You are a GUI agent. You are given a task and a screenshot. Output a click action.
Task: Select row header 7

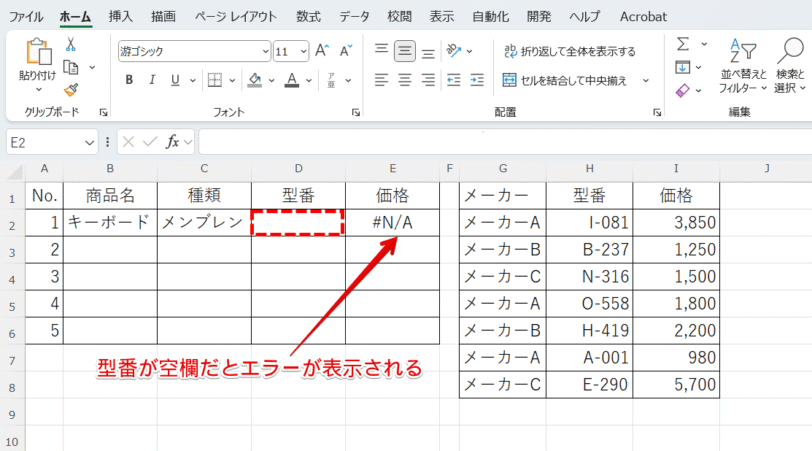tap(12, 360)
